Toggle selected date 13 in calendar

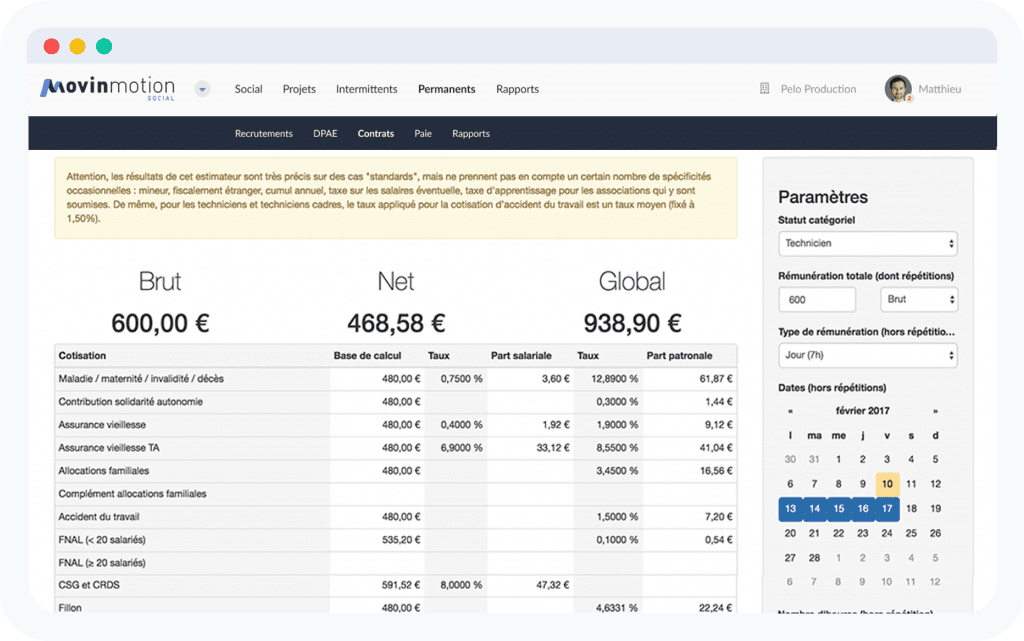coord(790,509)
